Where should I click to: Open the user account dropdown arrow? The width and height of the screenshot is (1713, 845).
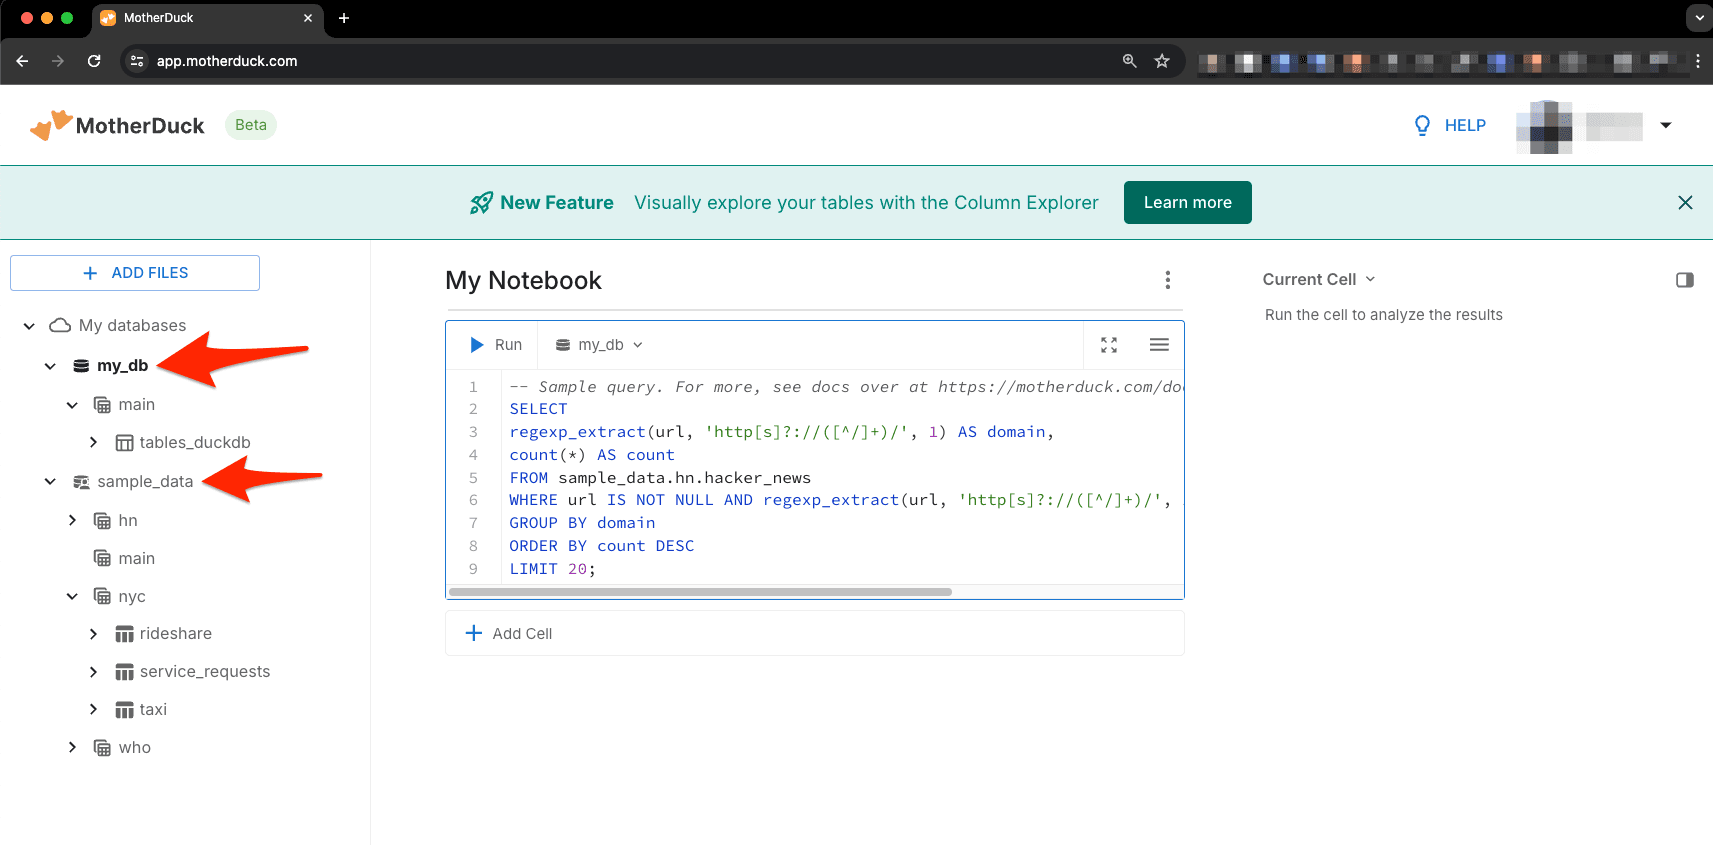1666,125
